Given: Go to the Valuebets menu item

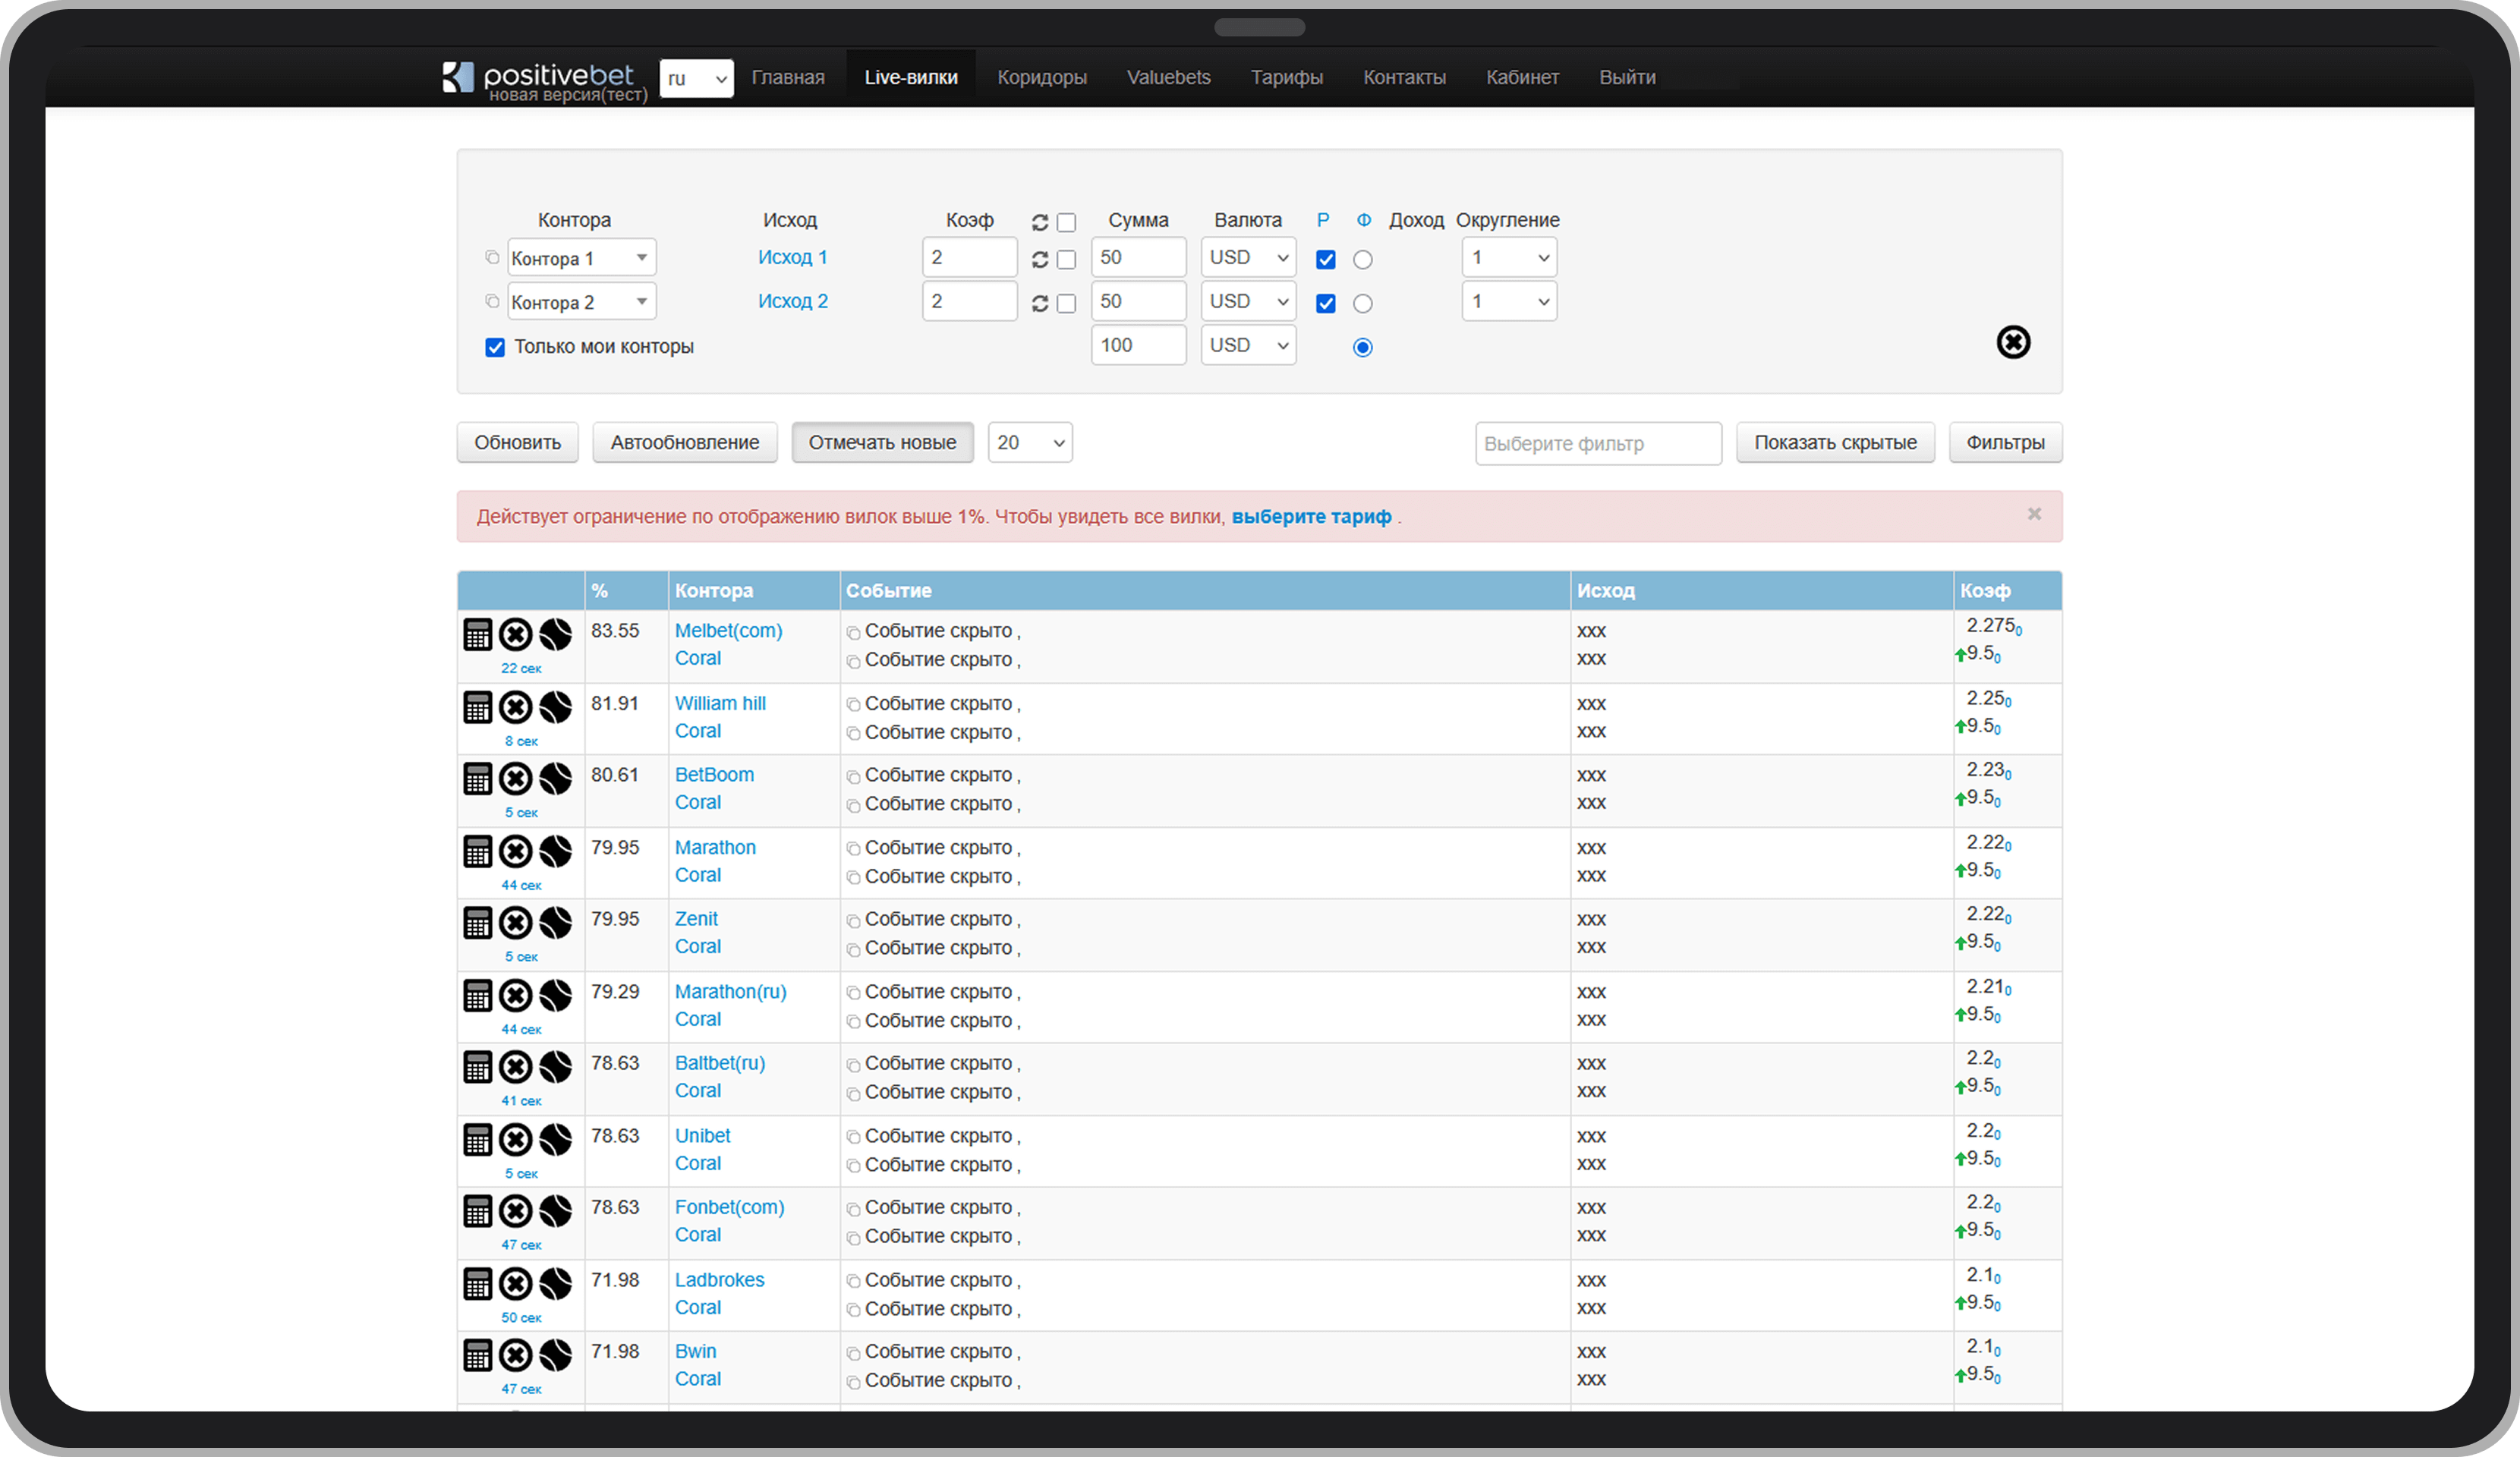Looking at the screenshot, I should point(1168,78).
